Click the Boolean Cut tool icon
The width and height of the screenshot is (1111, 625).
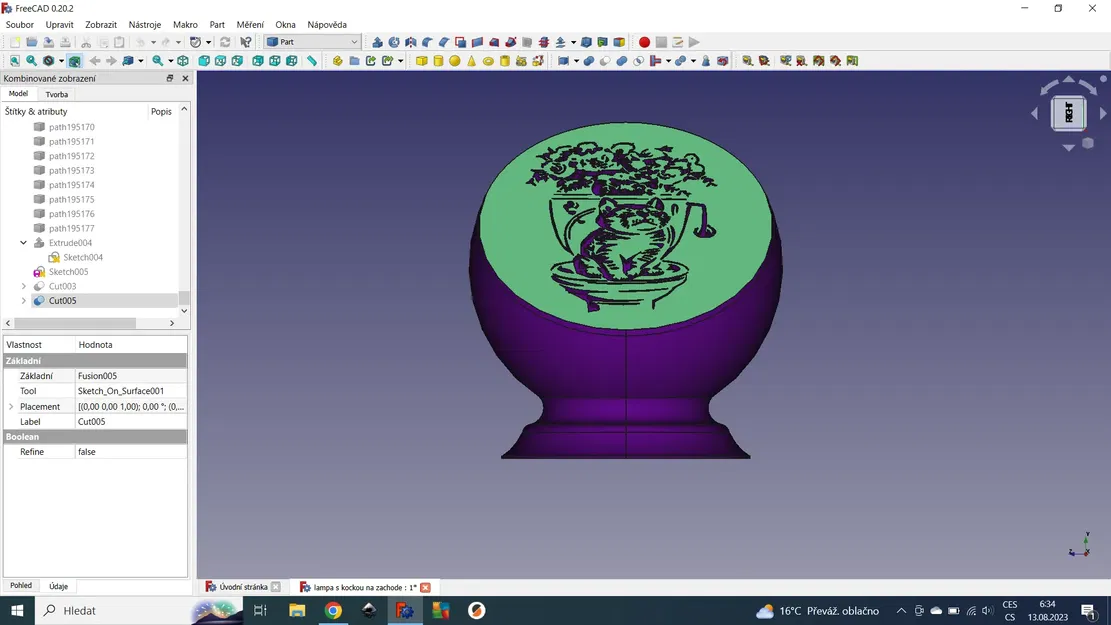(605, 61)
